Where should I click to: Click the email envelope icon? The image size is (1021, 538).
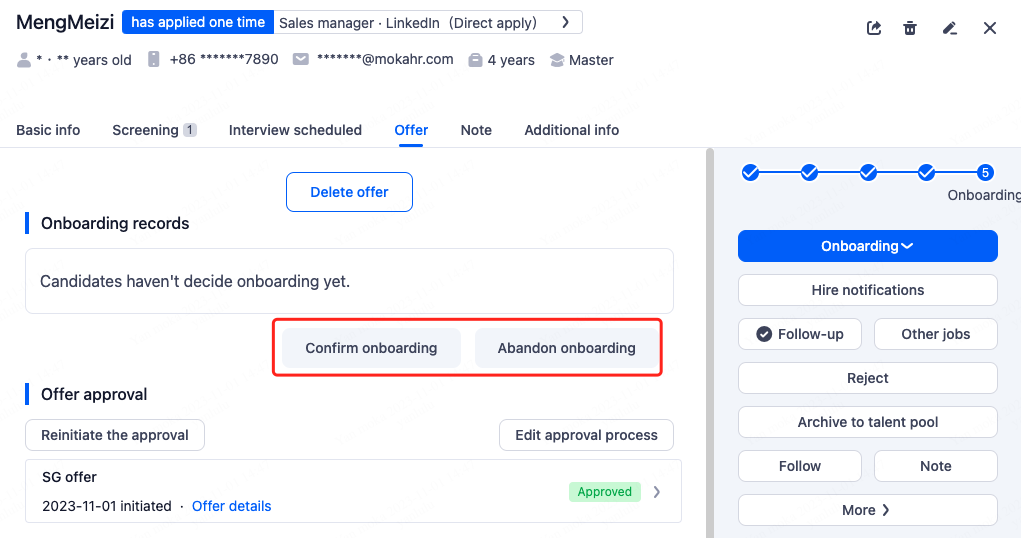tap(300, 60)
